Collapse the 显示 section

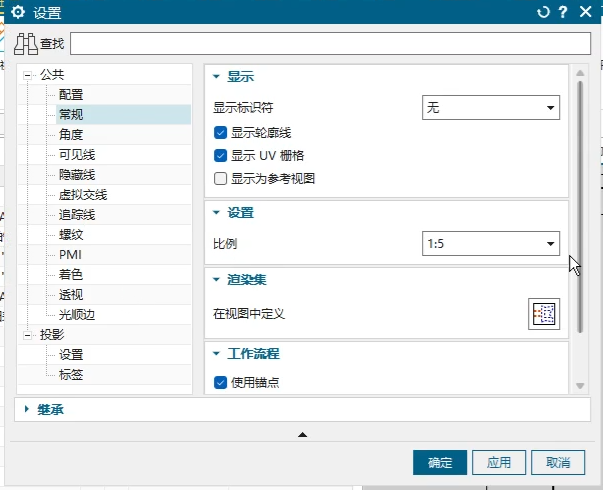point(216,77)
